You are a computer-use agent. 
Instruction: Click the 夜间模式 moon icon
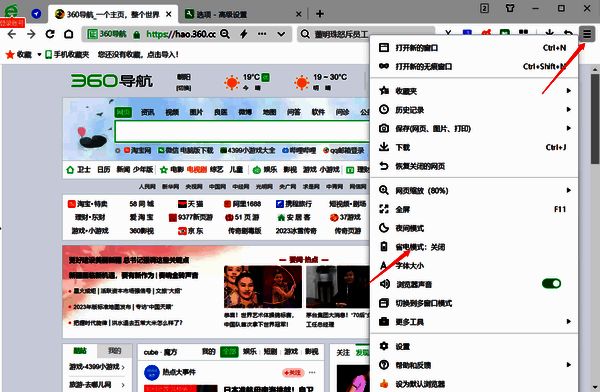384,228
